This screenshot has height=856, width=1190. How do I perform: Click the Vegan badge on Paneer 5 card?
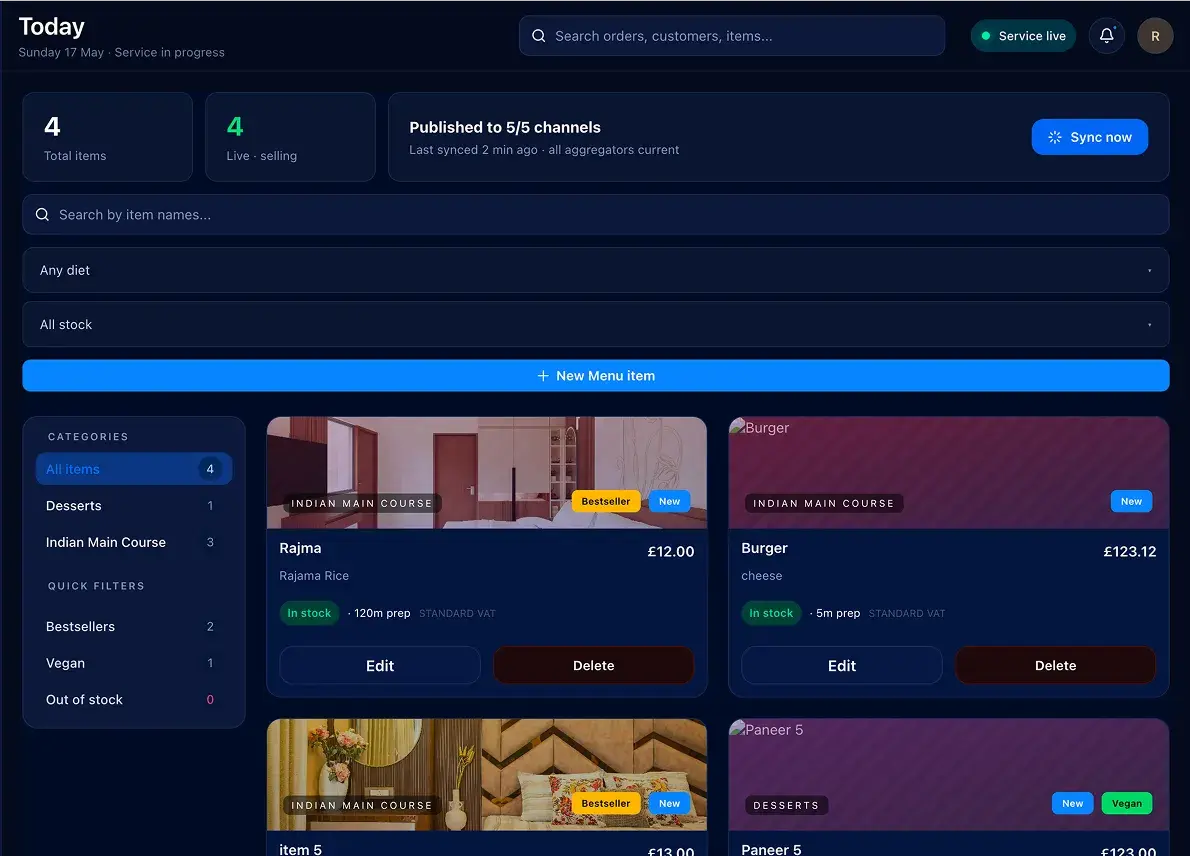pyautogui.click(x=1126, y=803)
